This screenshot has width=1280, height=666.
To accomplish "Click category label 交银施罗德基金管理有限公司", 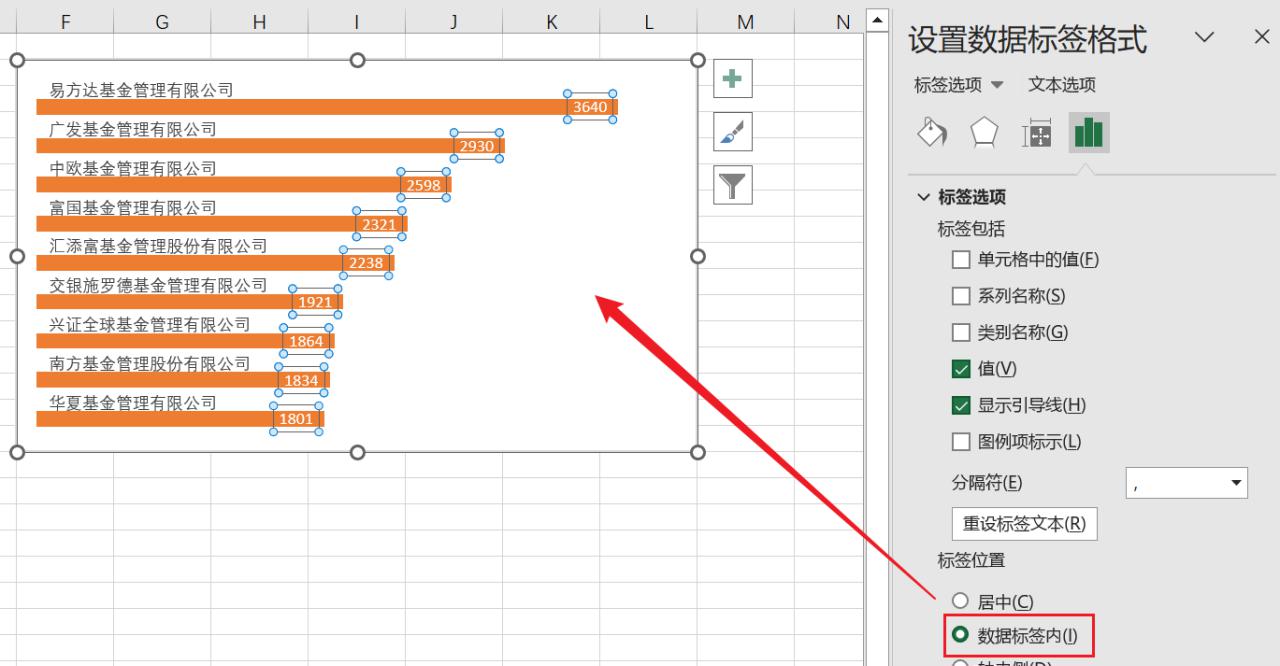I will [158, 285].
